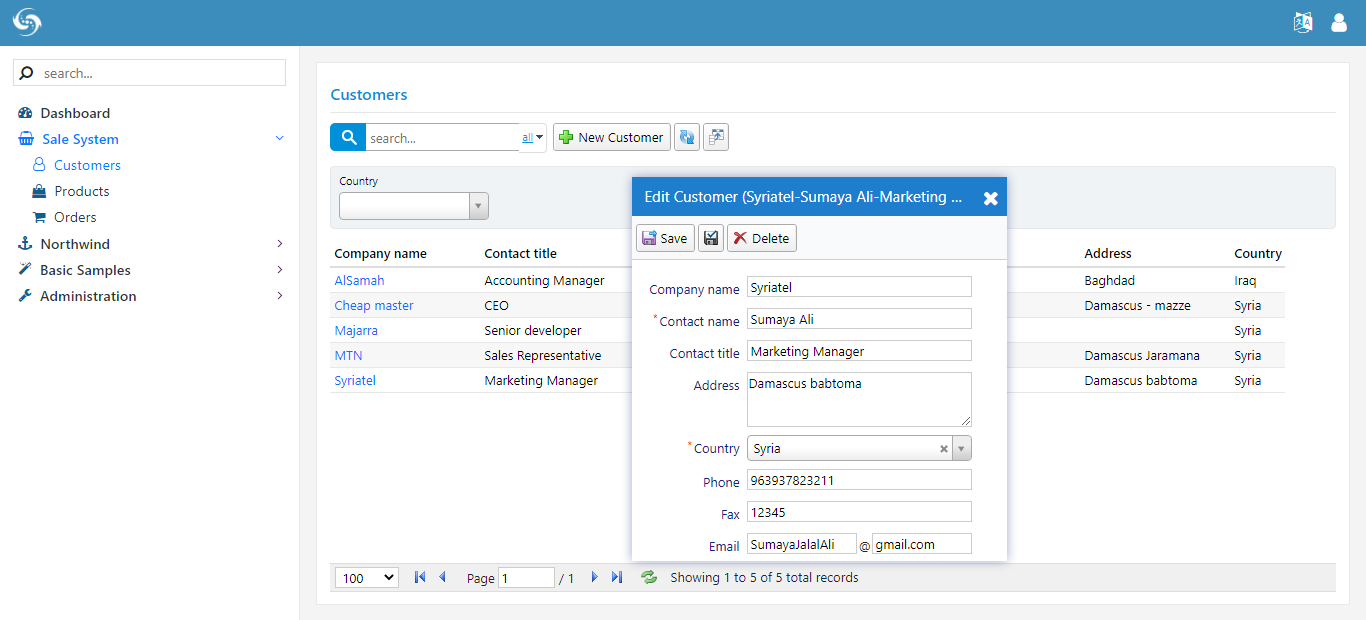Viewport: 1366px width, 620px height.
Task: Sort by Address column header
Action: (1108, 254)
